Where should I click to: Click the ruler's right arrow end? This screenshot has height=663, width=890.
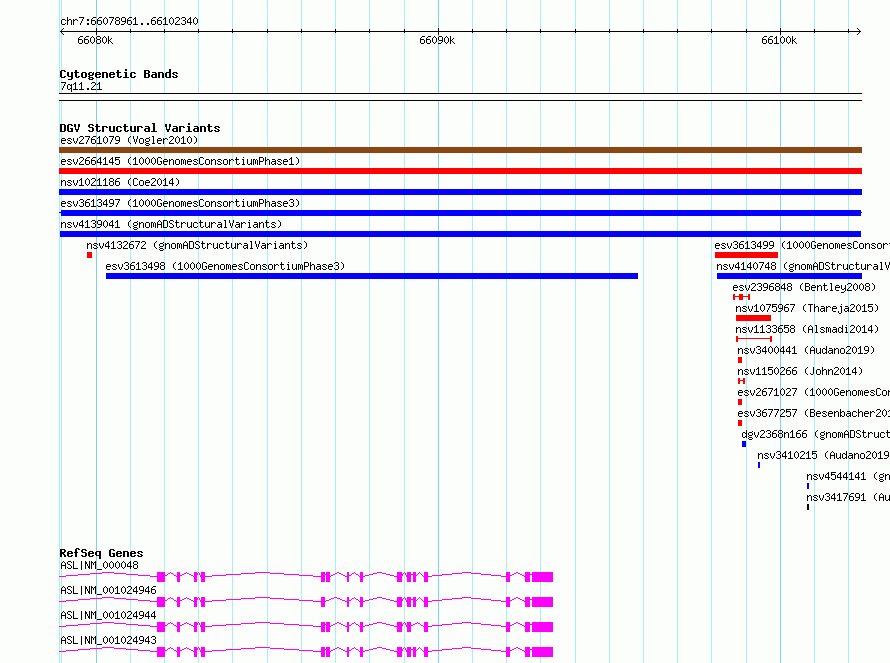click(859, 31)
